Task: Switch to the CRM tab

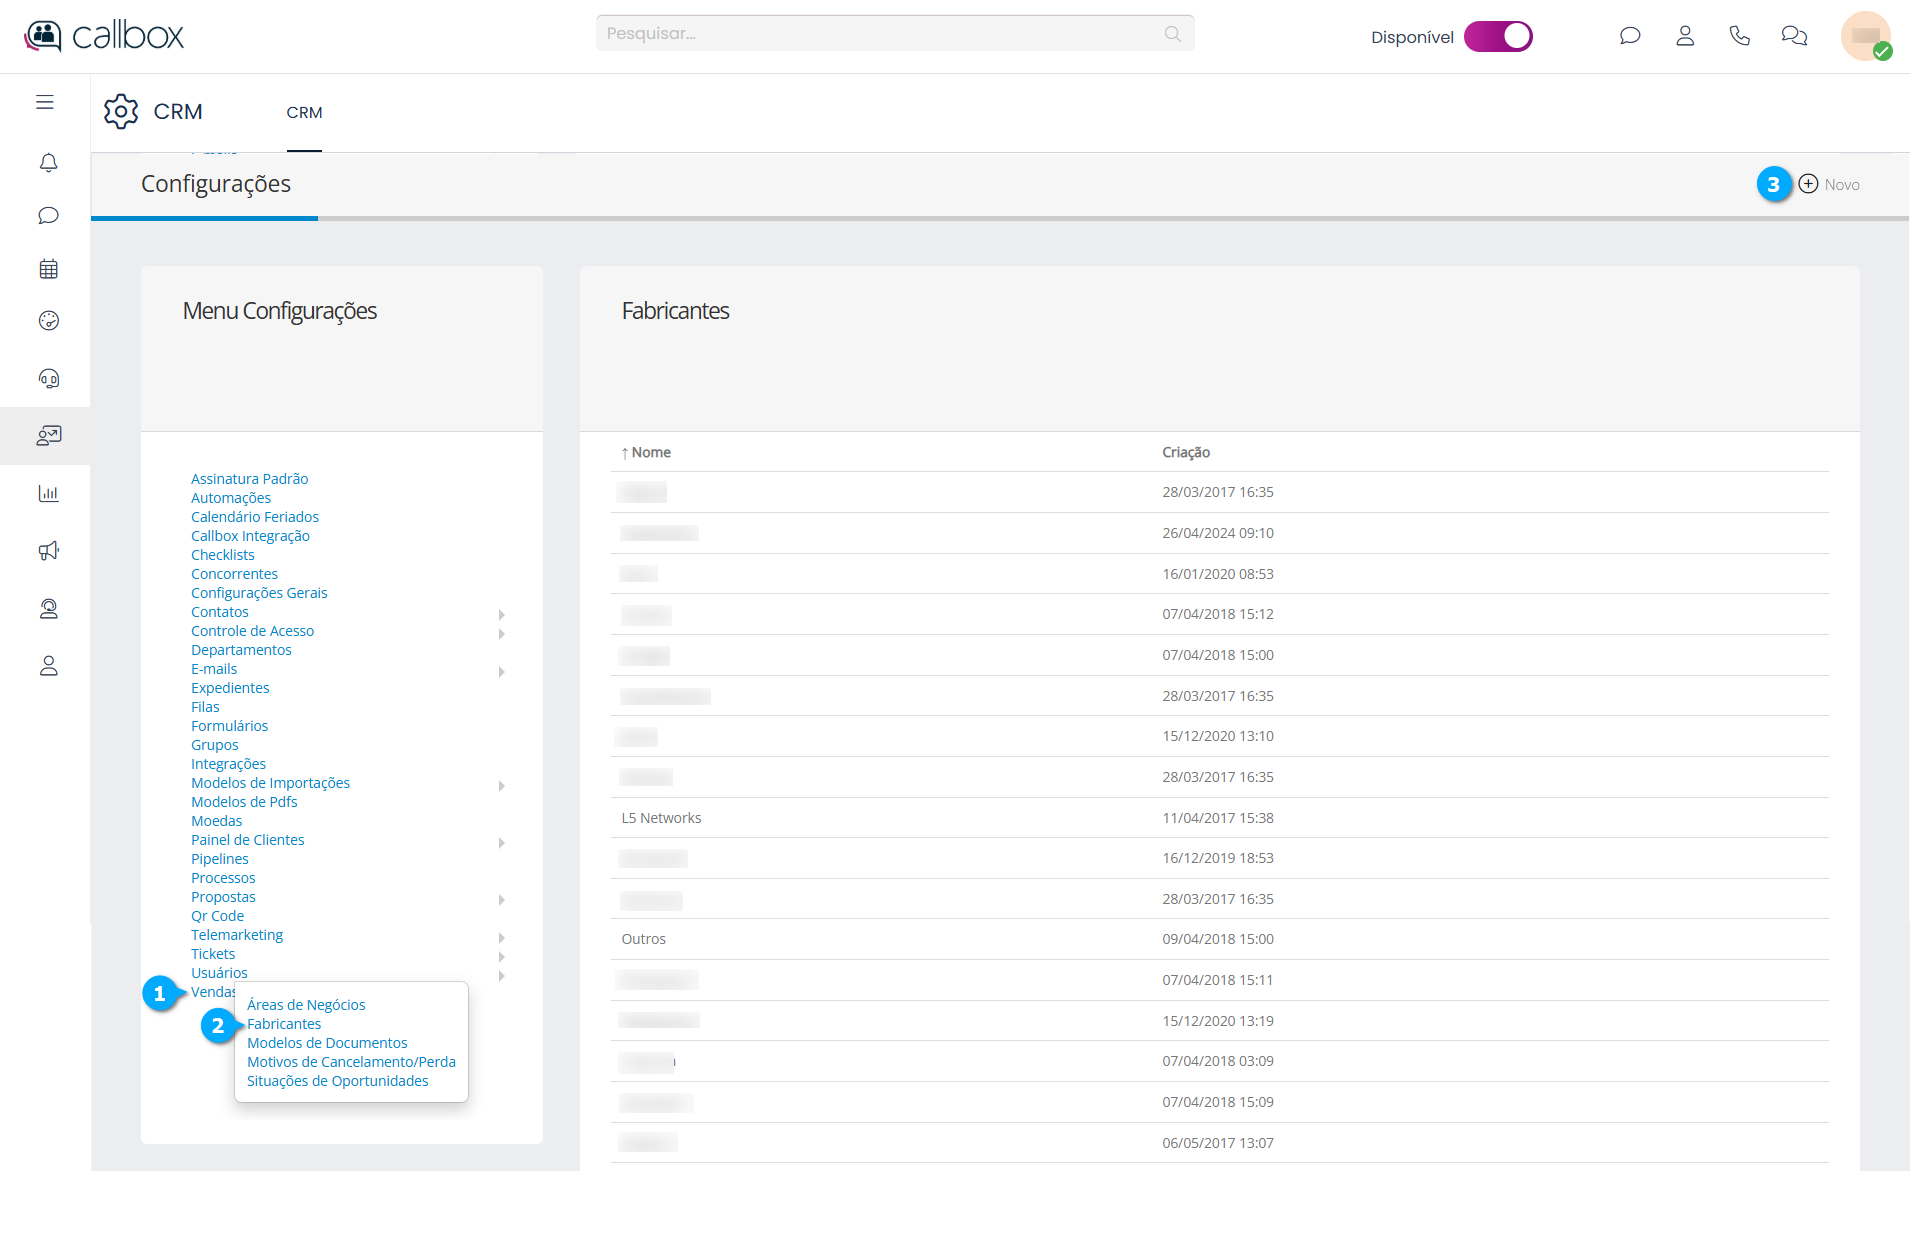Action: (x=304, y=113)
